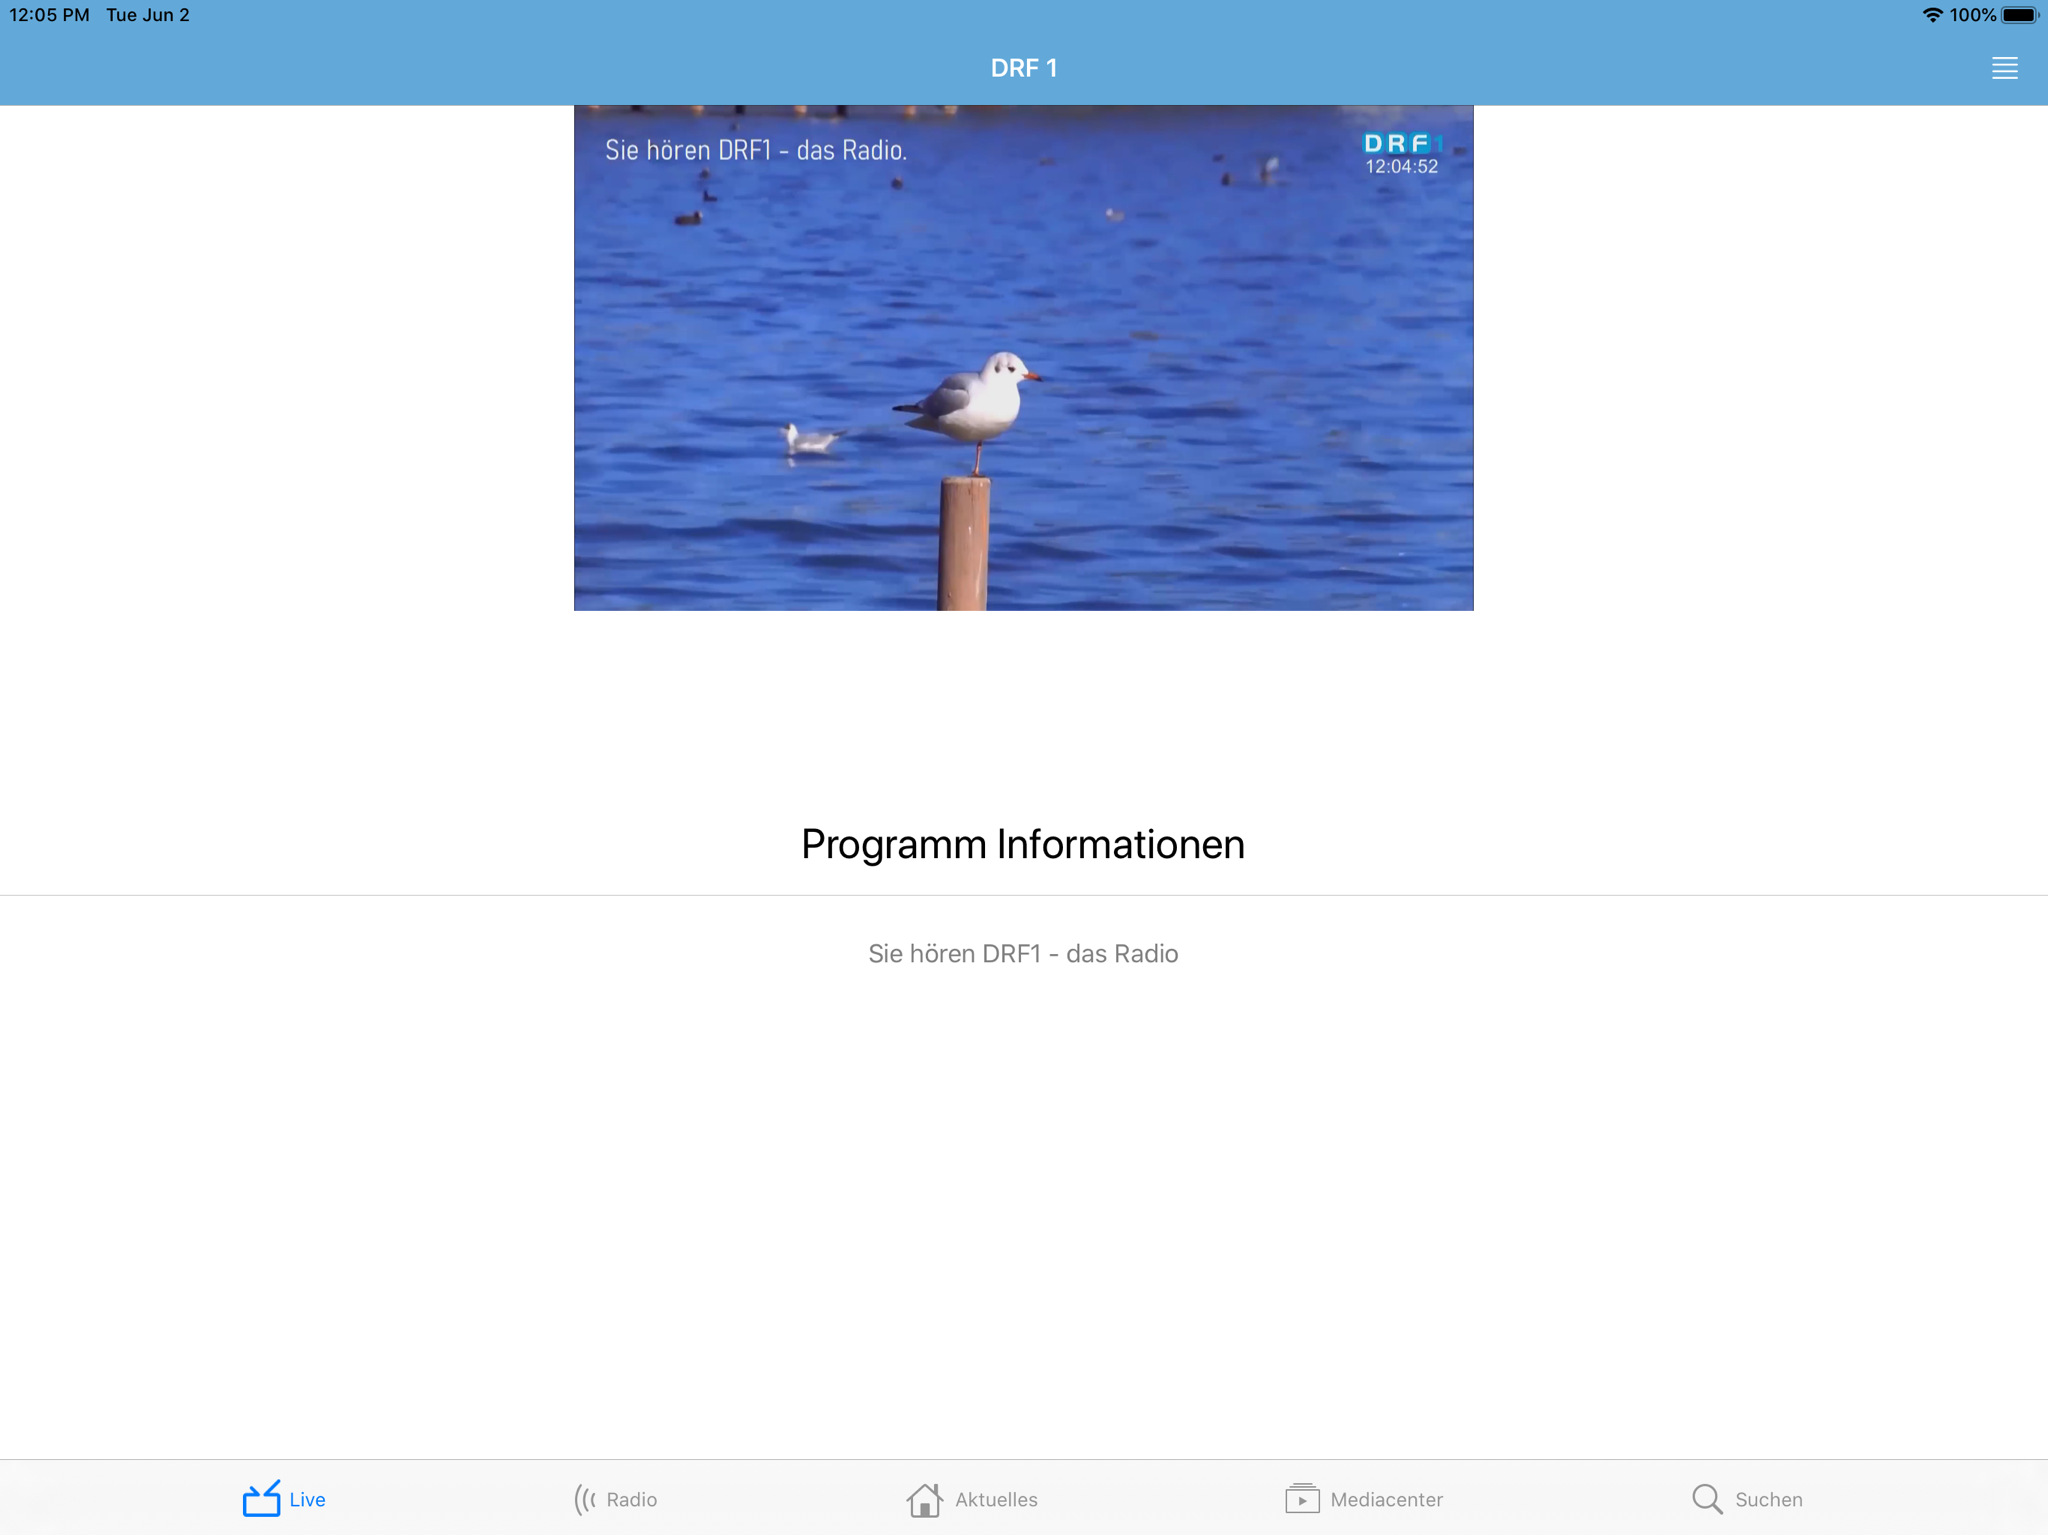Tap the 12:05 PM clock in status bar
2048x1535 pixels.
[49, 15]
